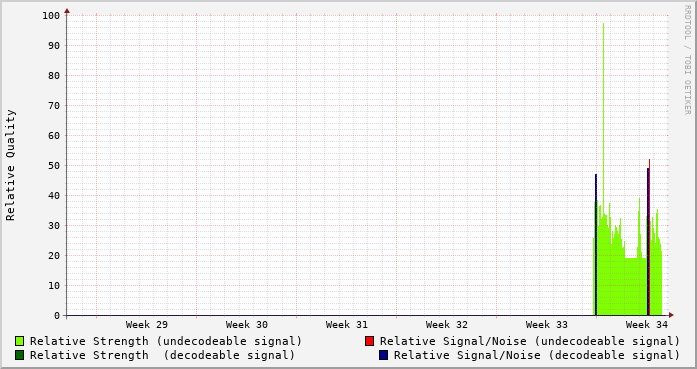Click the 50 value on y-axis

(x=54, y=165)
